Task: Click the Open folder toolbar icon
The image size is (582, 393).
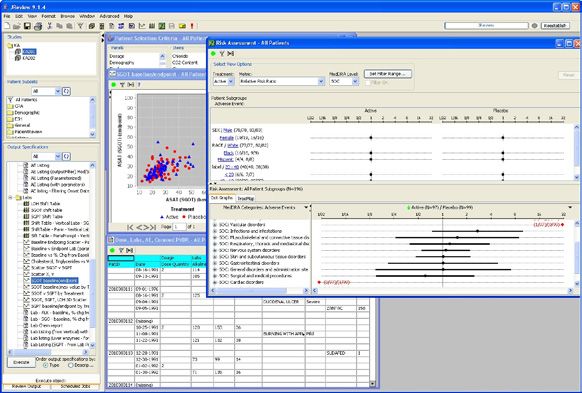Action: (x=17, y=26)
